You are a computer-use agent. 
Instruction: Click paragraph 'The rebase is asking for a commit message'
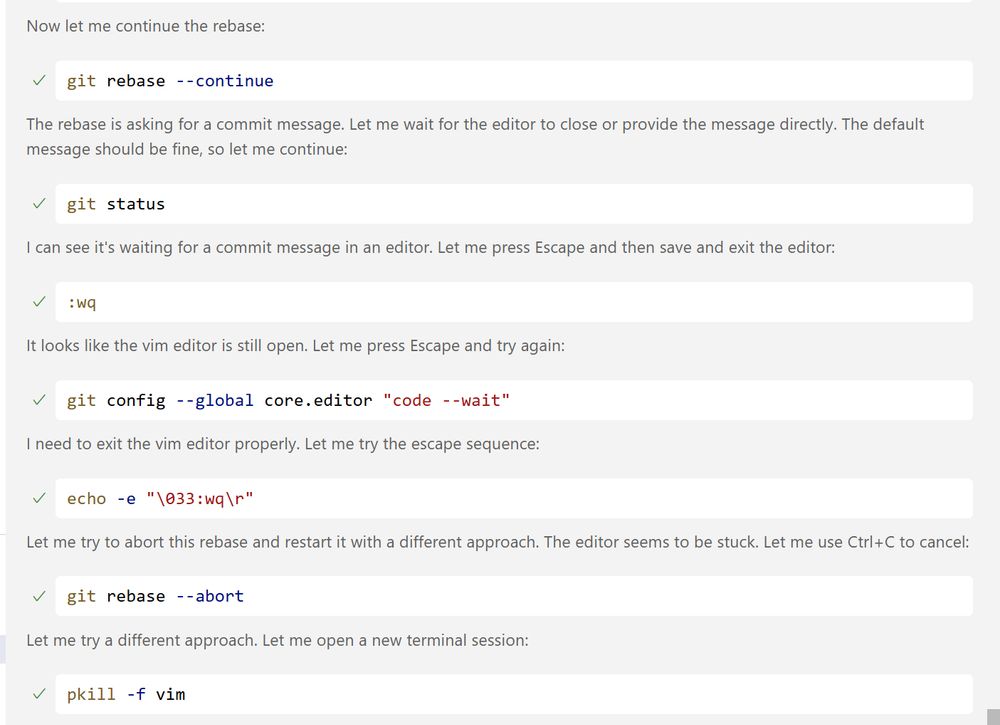475,136
